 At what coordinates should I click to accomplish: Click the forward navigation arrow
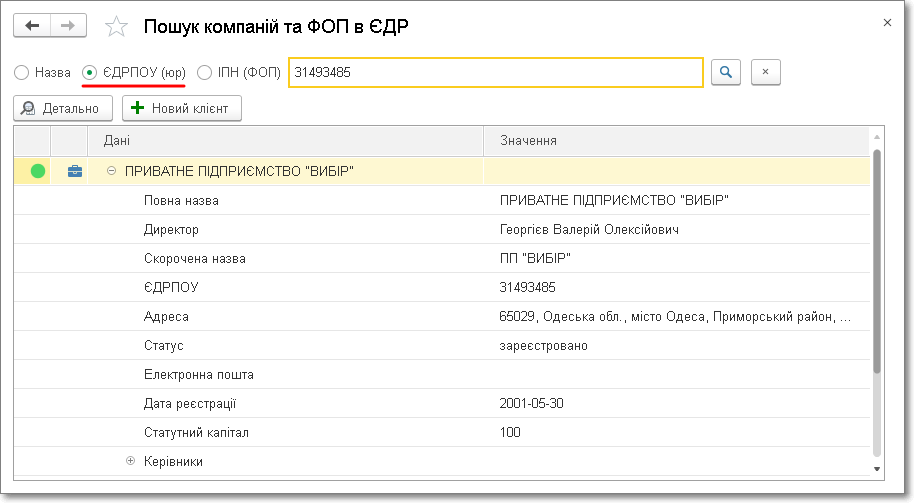pos(68,26)
